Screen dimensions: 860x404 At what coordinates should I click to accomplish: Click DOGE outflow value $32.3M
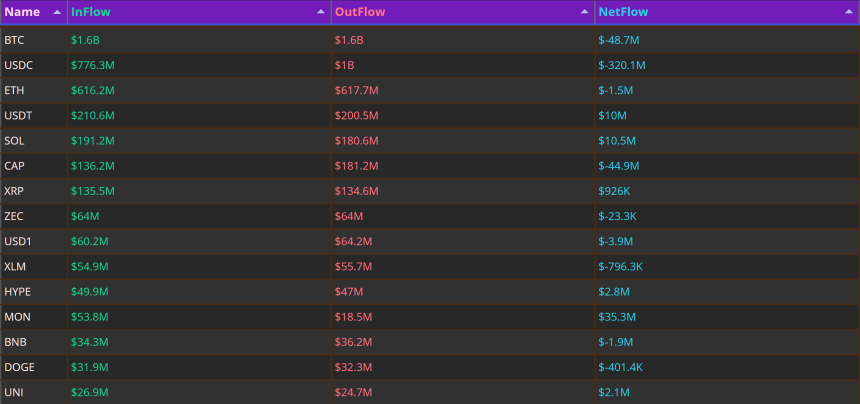tap(353, 367)
